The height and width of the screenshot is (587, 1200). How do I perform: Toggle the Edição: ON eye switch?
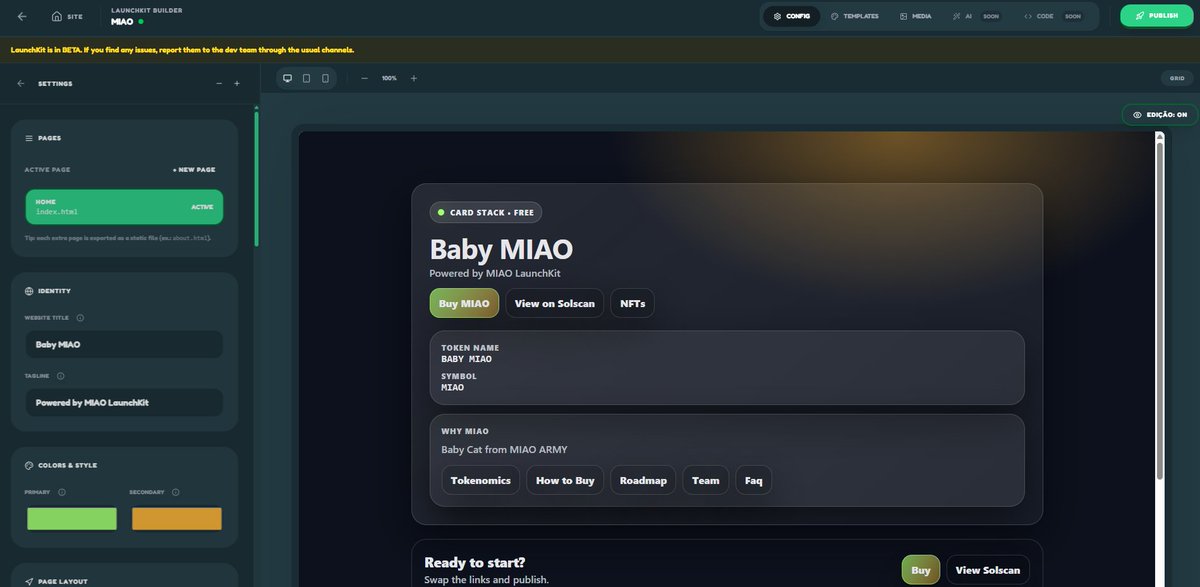(x=1160, y=115)
